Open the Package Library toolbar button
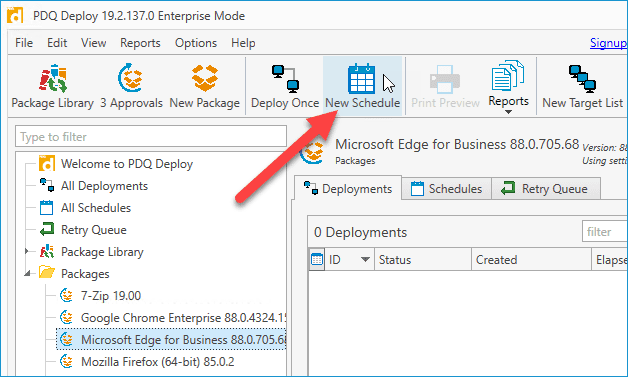This screenshot has height=377, width=628. [52, 86]
